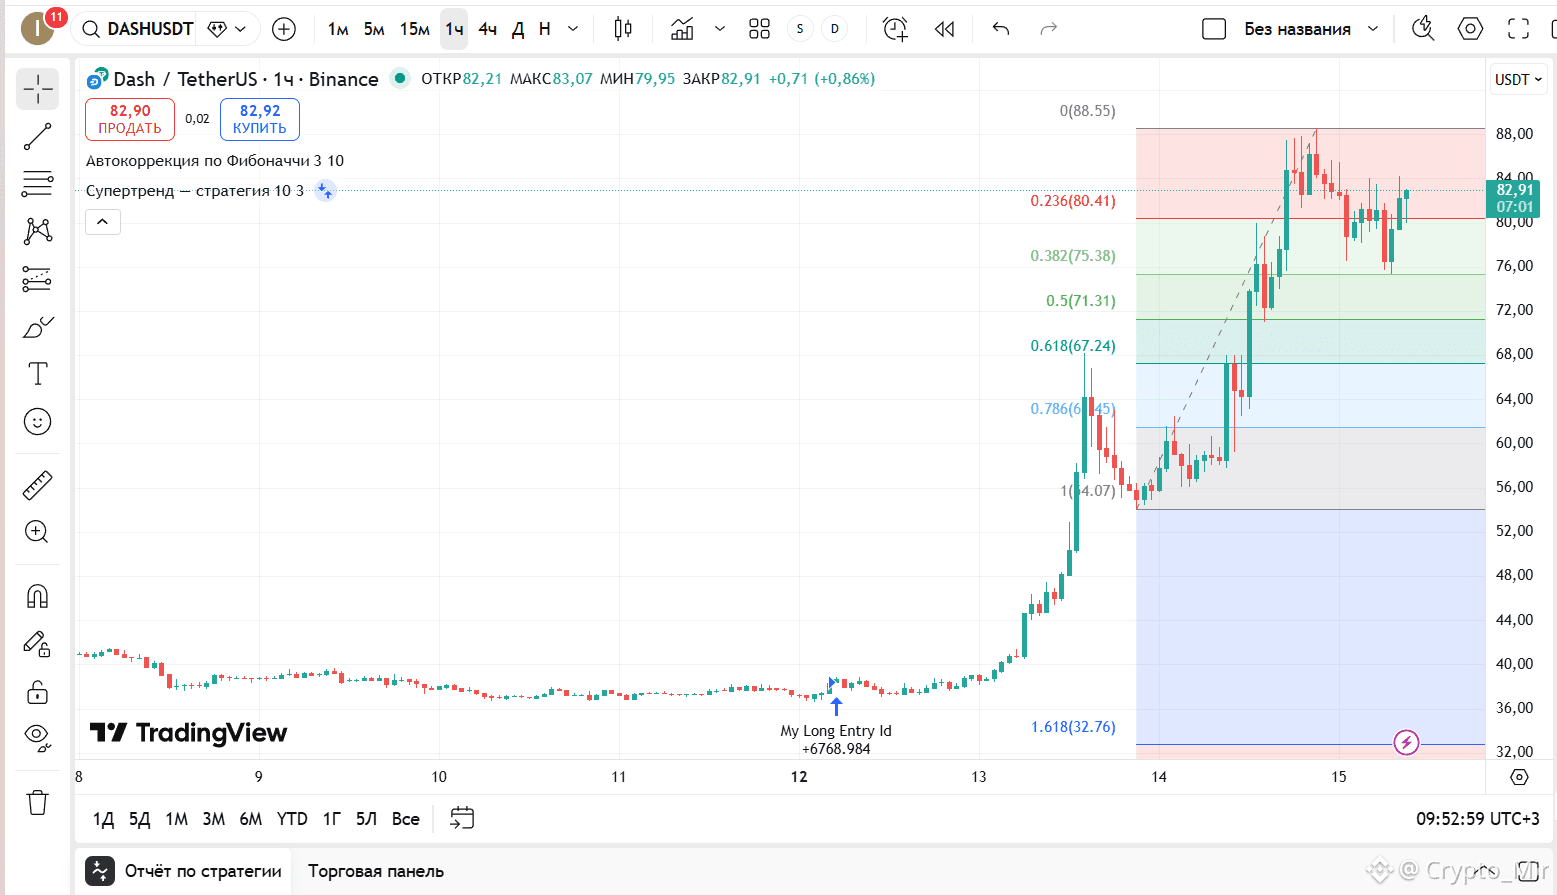Open quick search with the lightning magnifier icon
The height and width of the screenshot is (895, 1557).
click(x=1423, y=29)
